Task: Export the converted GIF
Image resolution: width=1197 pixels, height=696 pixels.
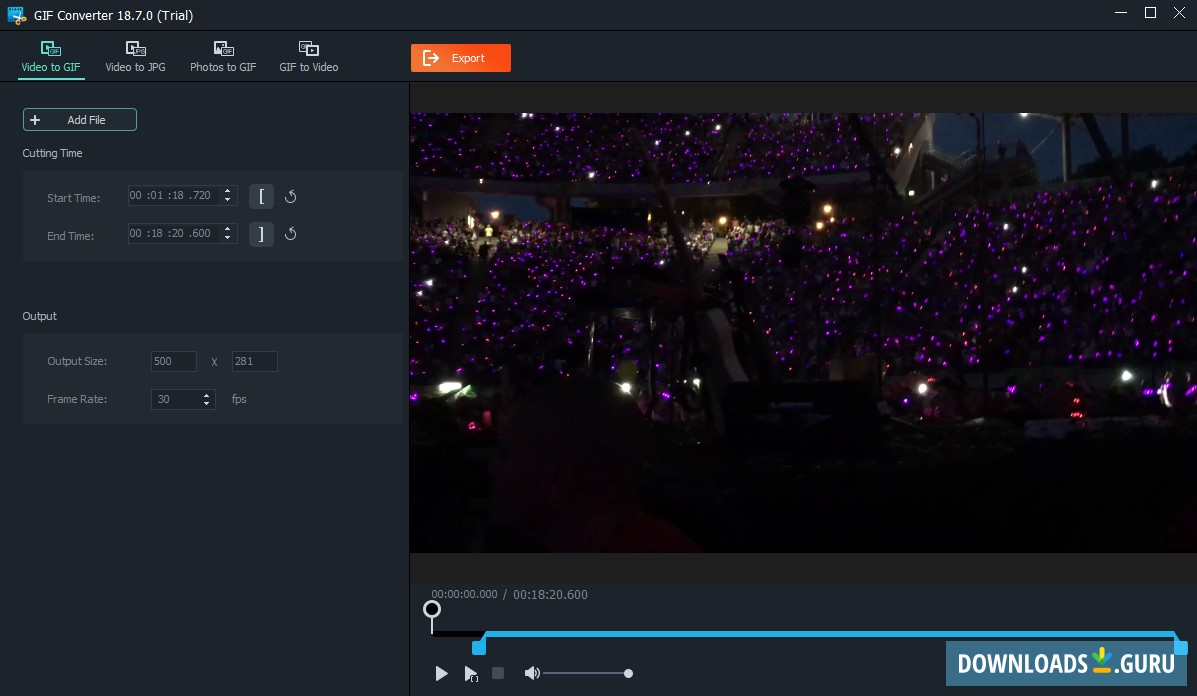Action: (460, 57)
